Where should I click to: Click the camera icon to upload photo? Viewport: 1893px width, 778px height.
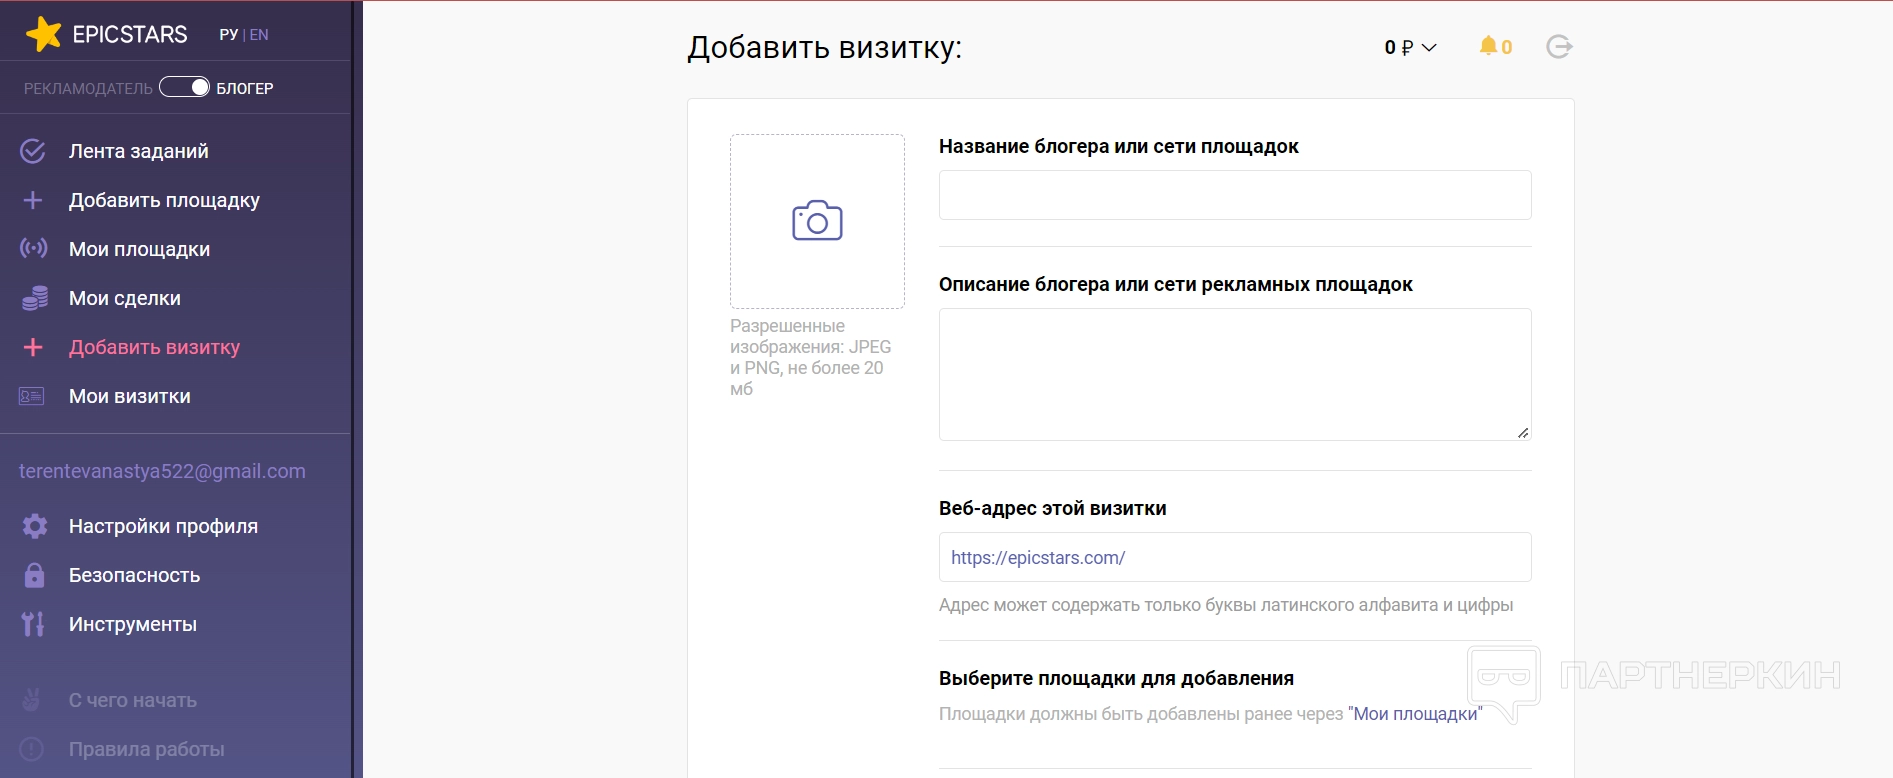817,221
